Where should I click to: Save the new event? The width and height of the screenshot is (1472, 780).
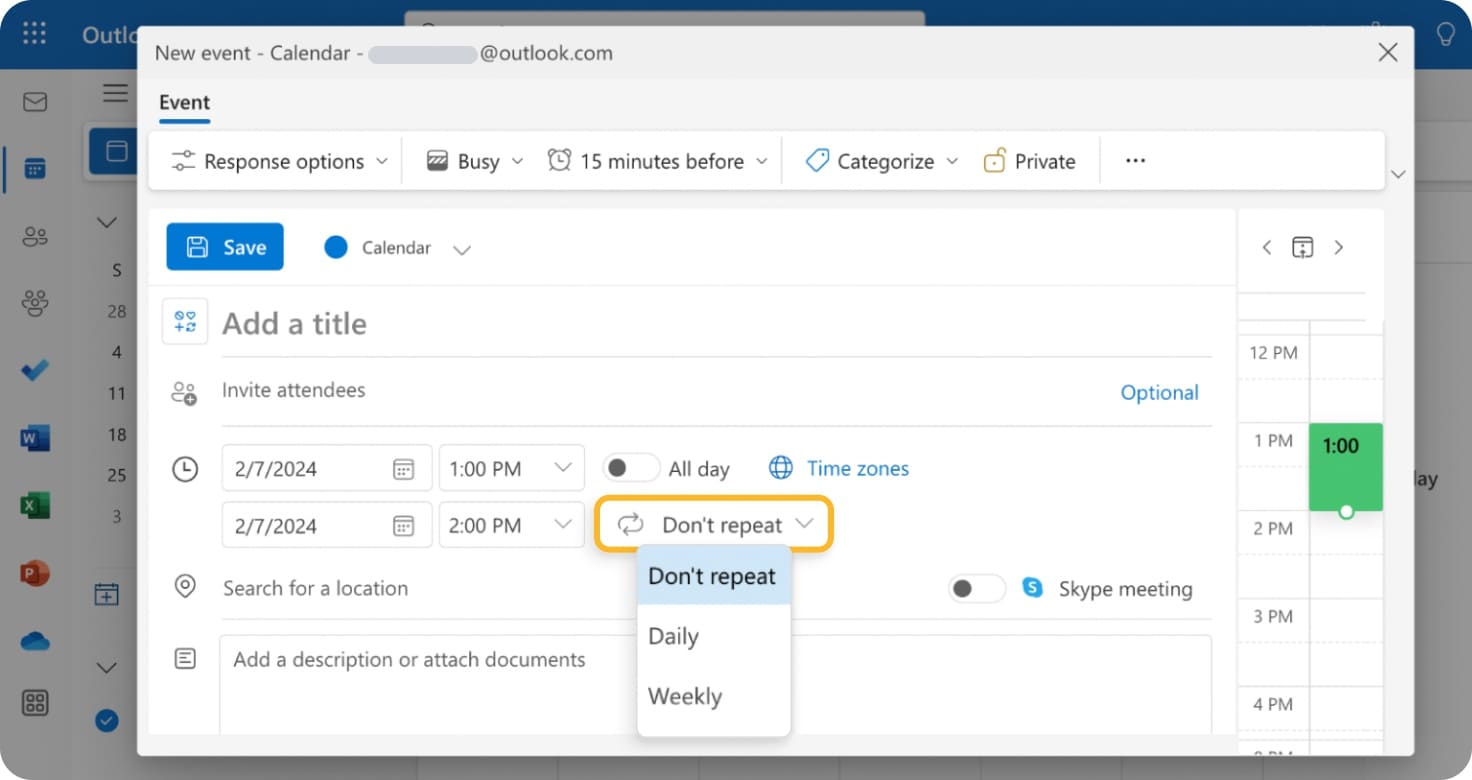coord(224,247)
